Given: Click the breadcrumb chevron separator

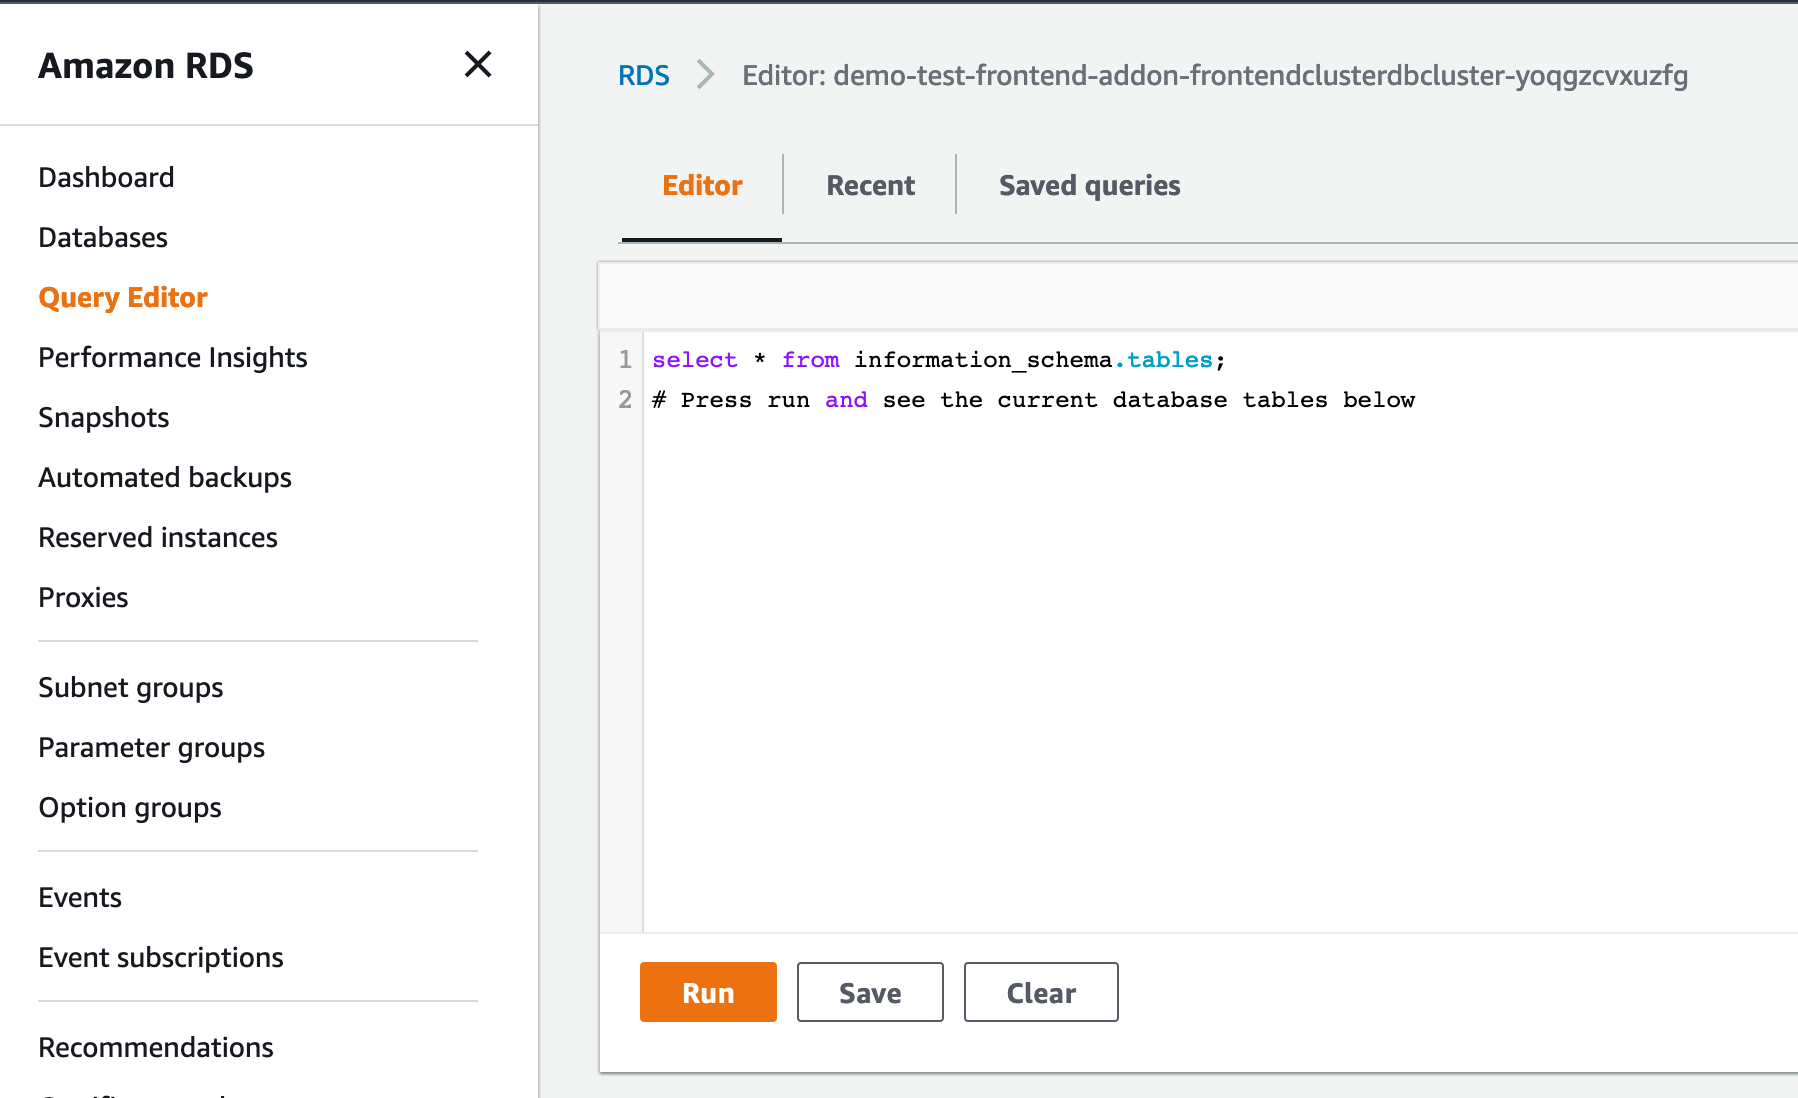Looking at the screenshot, I should [706, 75].
